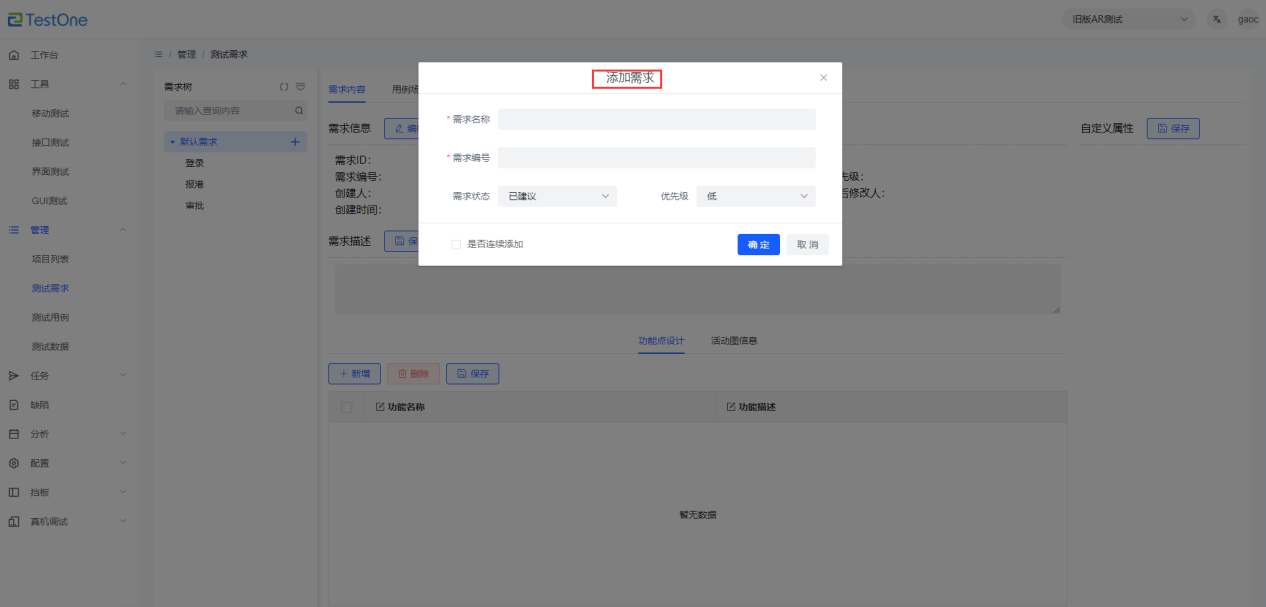Click the refresh icon next to 需求树
Screen dimensions: 1266x607
pos(284,87)
